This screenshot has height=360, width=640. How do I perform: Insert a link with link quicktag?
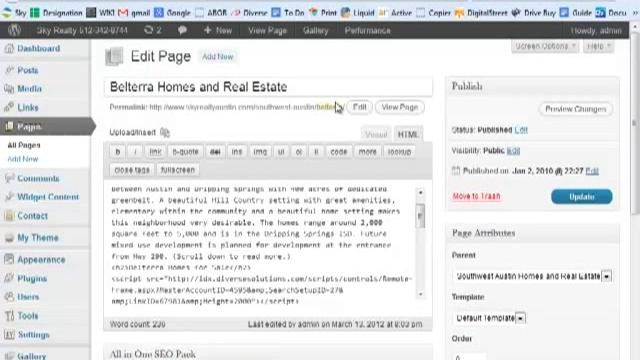[155, 152]
